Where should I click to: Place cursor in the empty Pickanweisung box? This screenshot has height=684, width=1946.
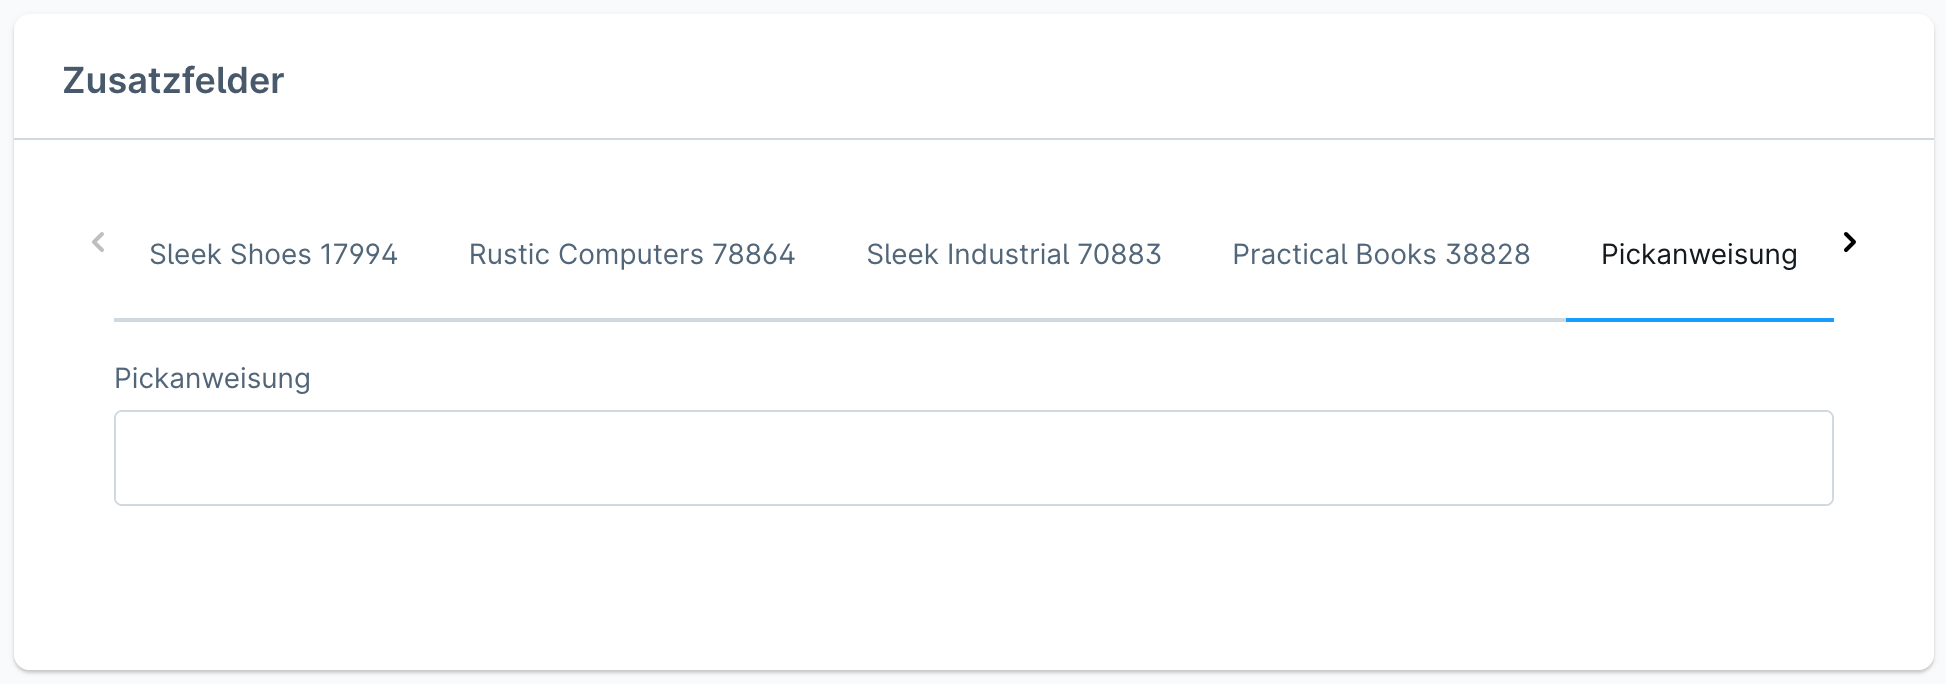point(972,458)
